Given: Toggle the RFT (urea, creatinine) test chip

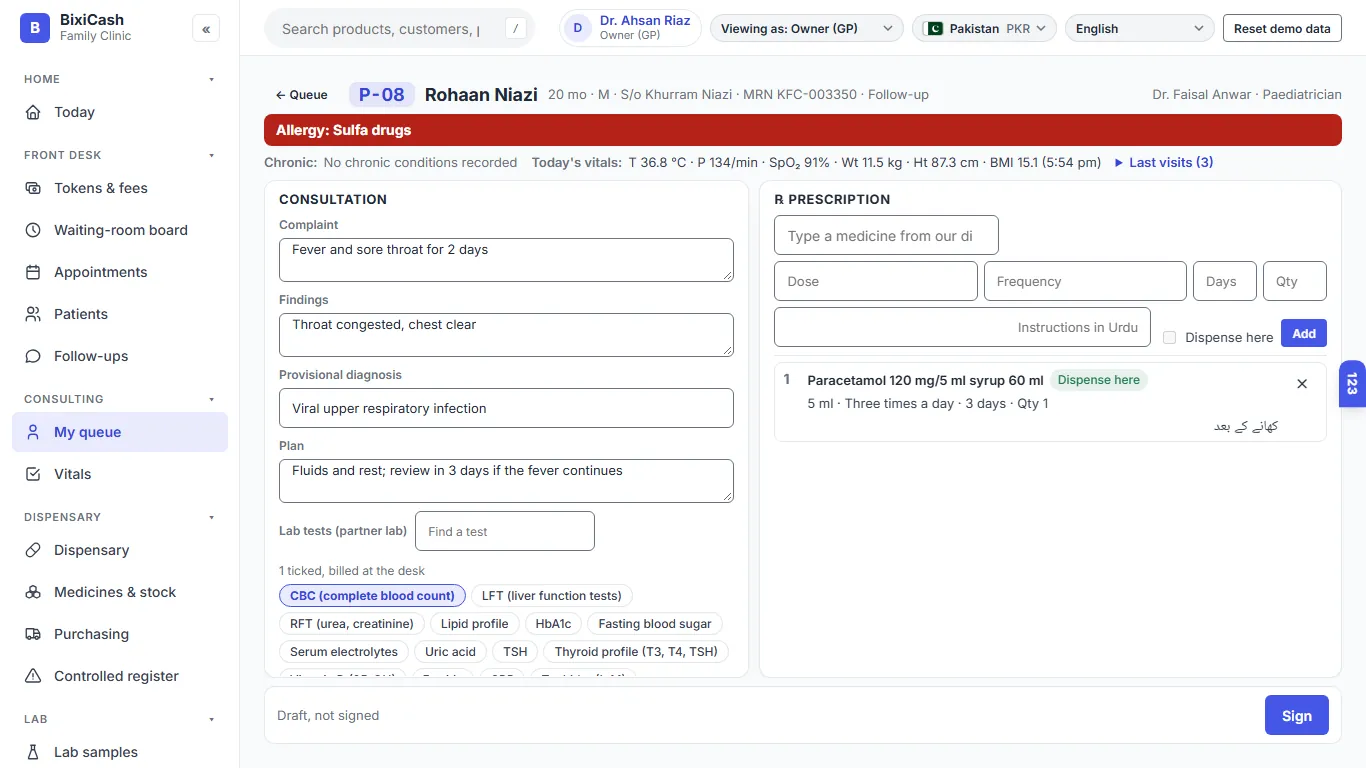Looking at the screenshot, I should [352, 624].
